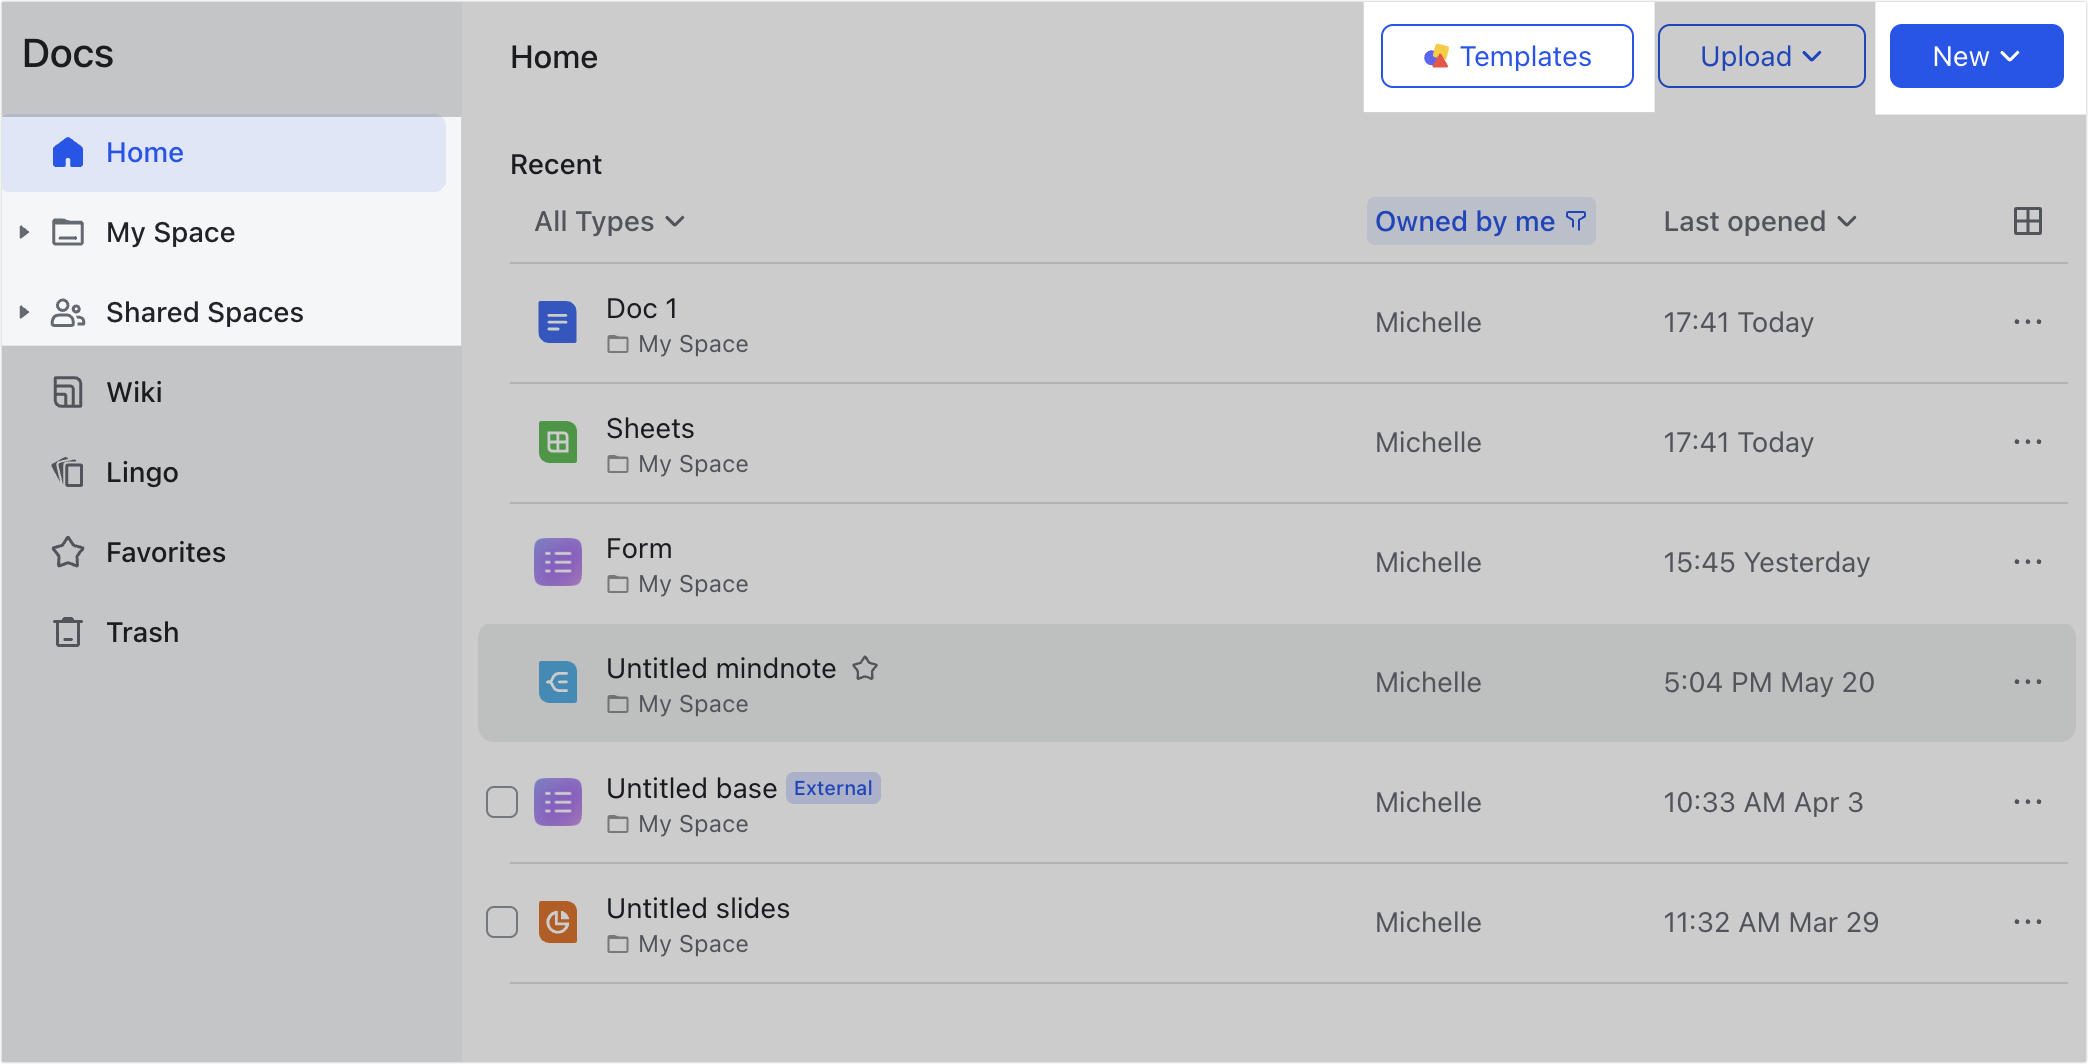Screen dimensions: 2088x1064
Task: Open the All Types filter dropdown
Action: click(x=608, y=221)
